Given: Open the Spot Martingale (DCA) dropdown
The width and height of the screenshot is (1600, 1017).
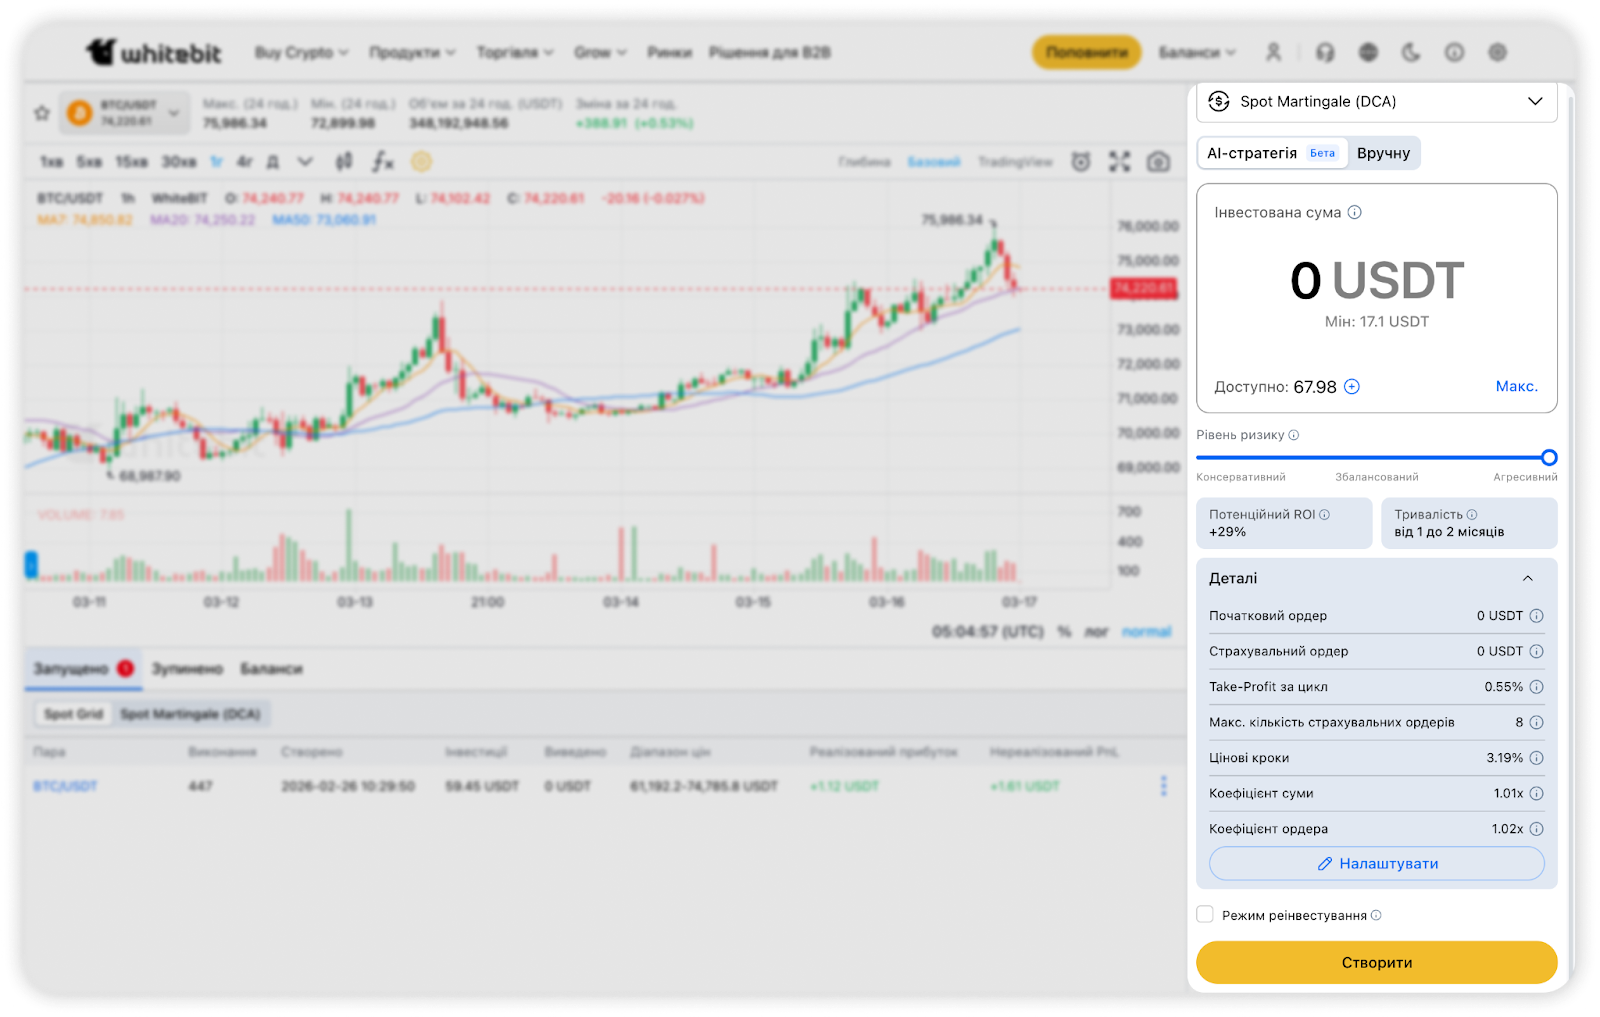Looking at the screenshot, I should 1376,102.
